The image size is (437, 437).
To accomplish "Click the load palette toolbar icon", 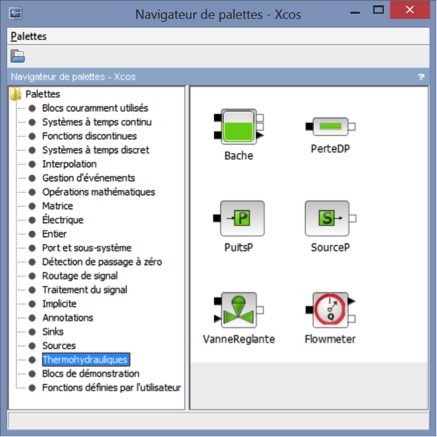I will pos(18,56).
